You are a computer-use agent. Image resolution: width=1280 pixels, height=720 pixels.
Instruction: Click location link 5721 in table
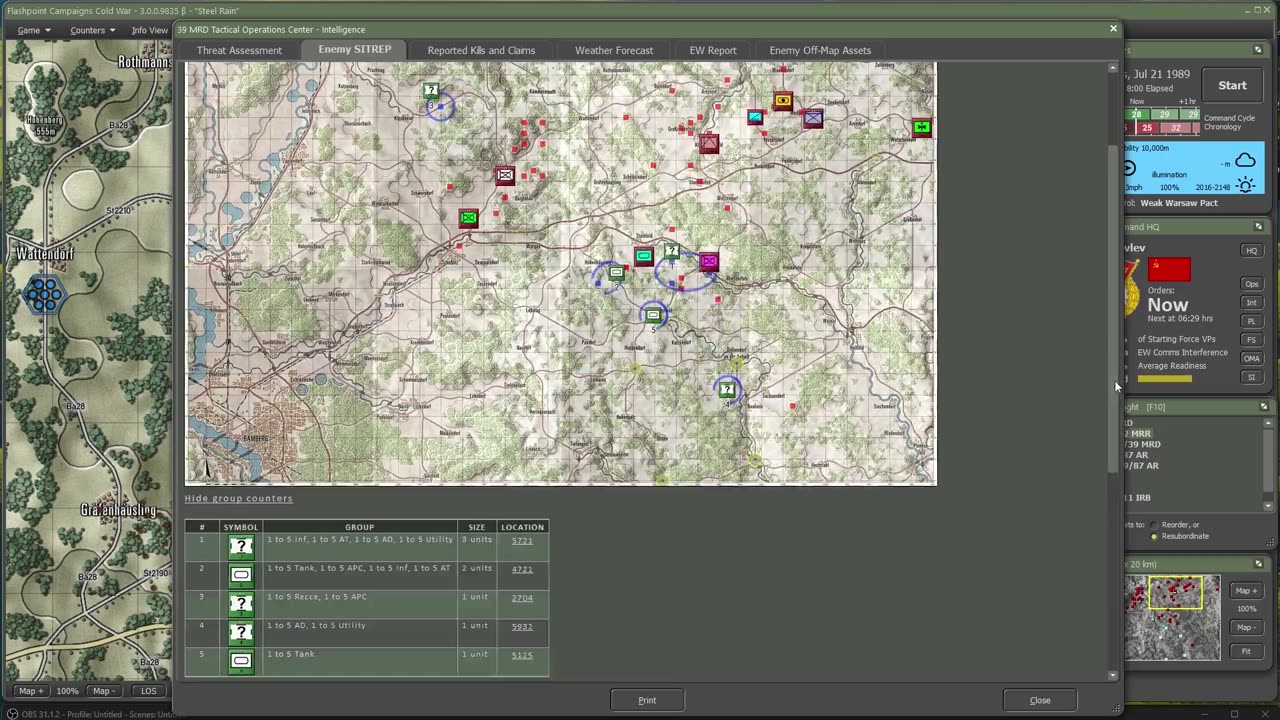[522, 540]
